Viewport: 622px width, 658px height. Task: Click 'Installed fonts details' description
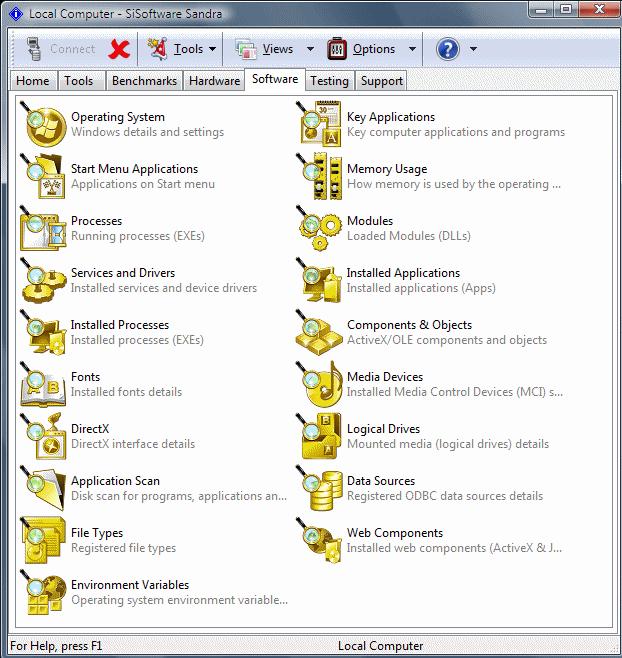(x=126, y=392)
